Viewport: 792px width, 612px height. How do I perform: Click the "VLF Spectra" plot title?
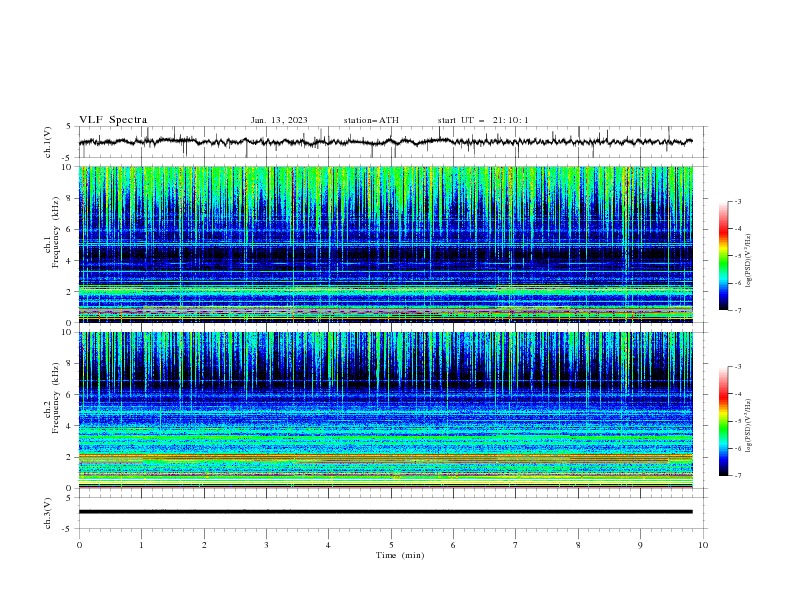pos(113,120)
